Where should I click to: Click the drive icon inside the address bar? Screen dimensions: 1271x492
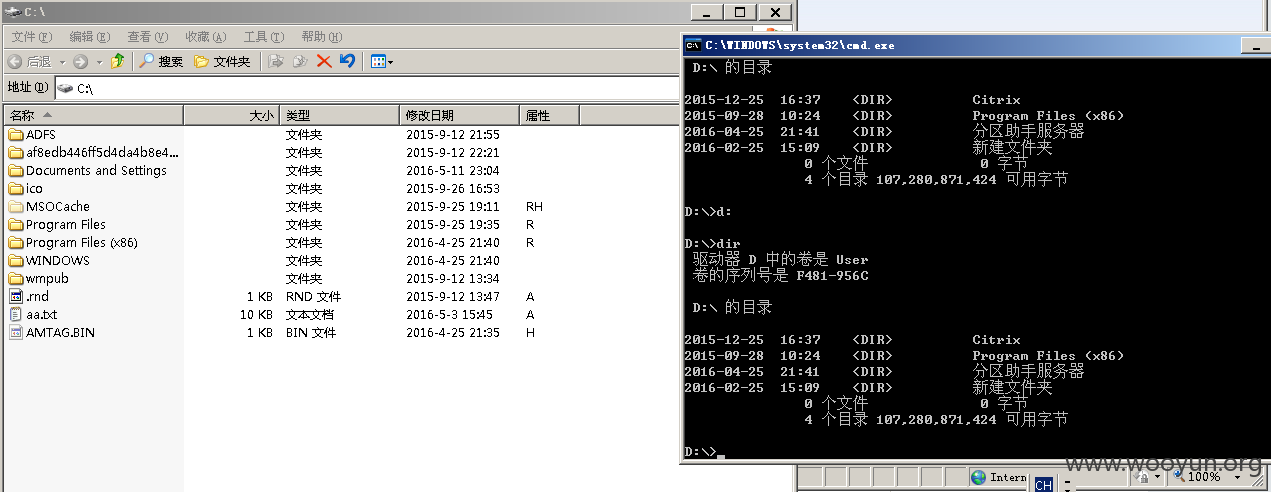click(66, 88)
